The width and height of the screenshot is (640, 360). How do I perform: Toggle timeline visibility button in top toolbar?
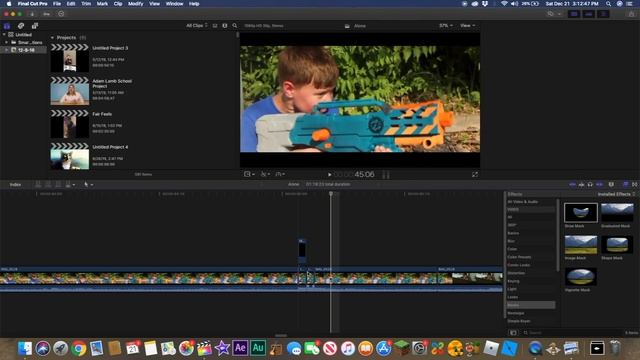(x=589, y=14)
